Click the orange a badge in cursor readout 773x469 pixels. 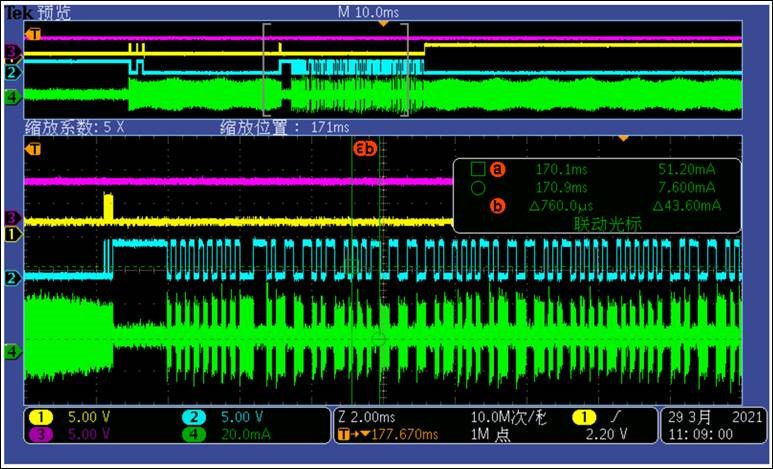tap(497, 169)
